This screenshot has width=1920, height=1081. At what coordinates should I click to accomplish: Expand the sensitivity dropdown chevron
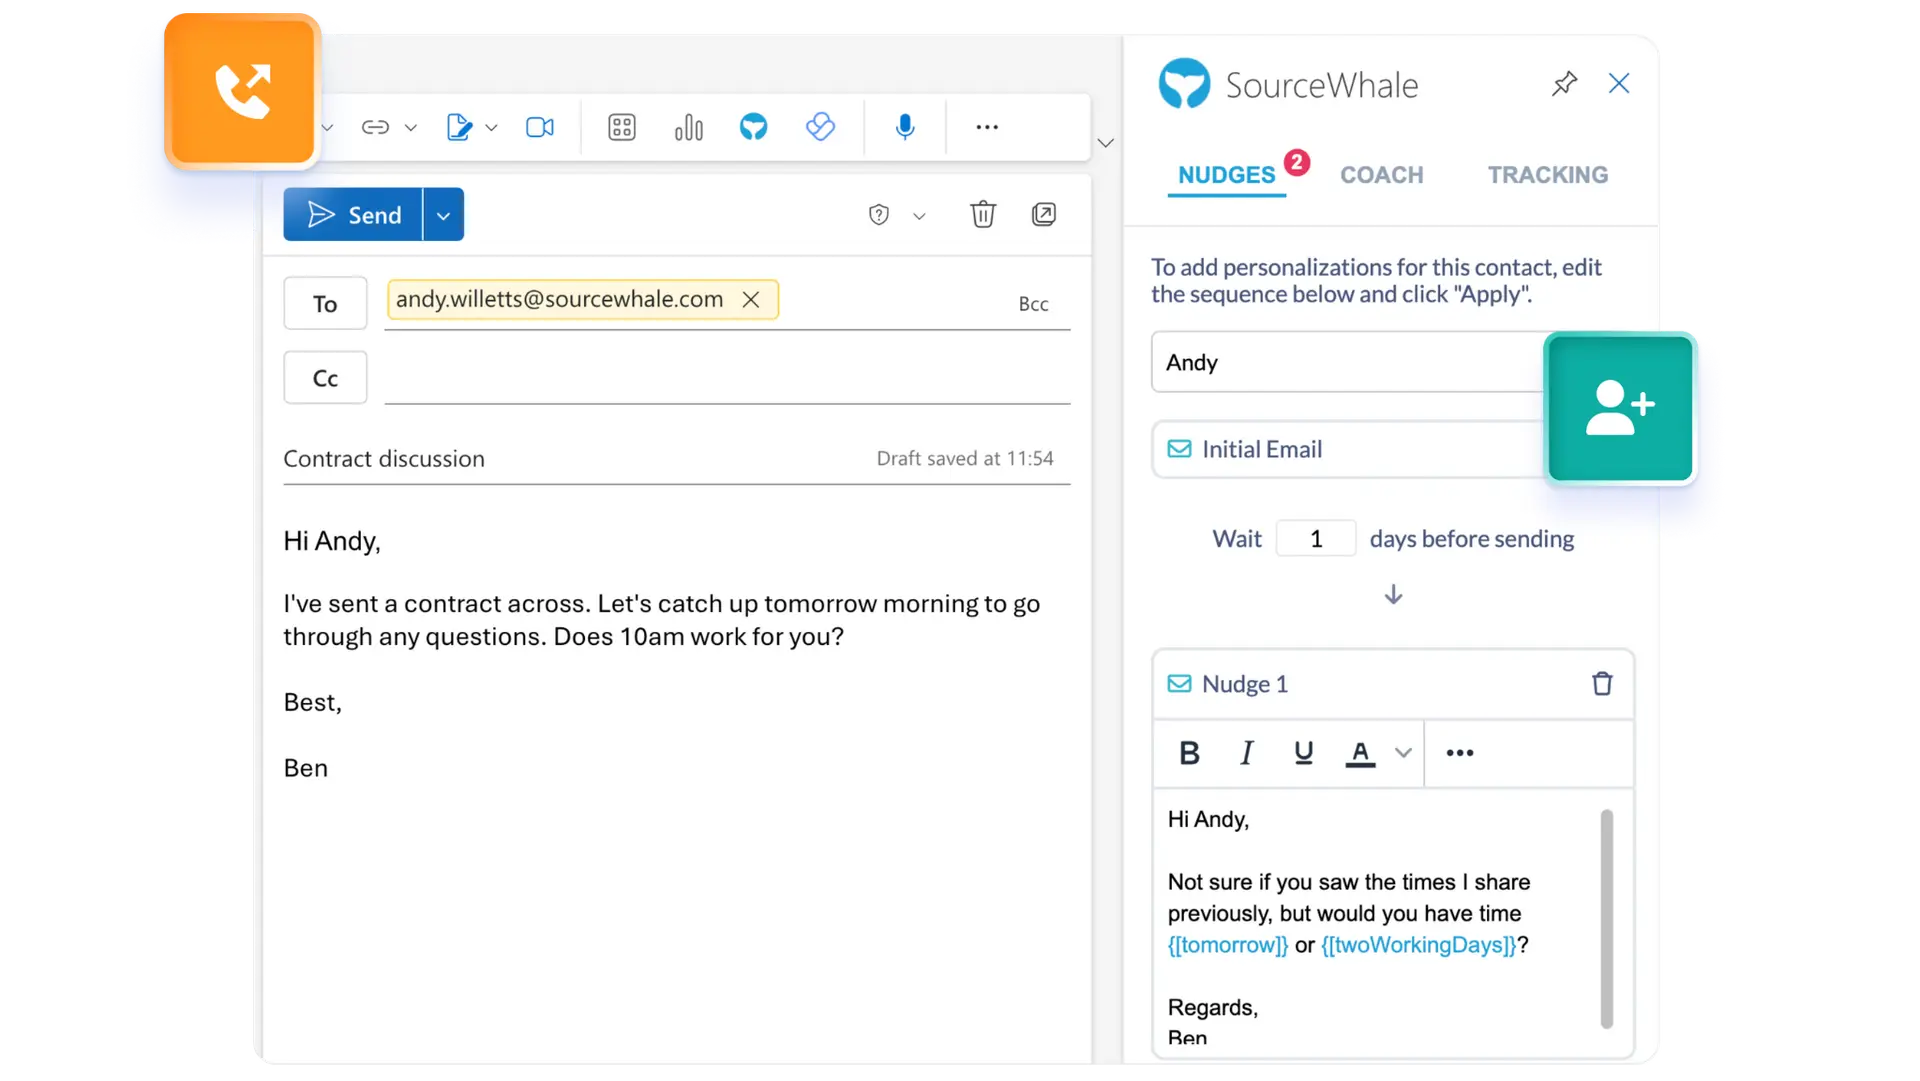[920, 216]
